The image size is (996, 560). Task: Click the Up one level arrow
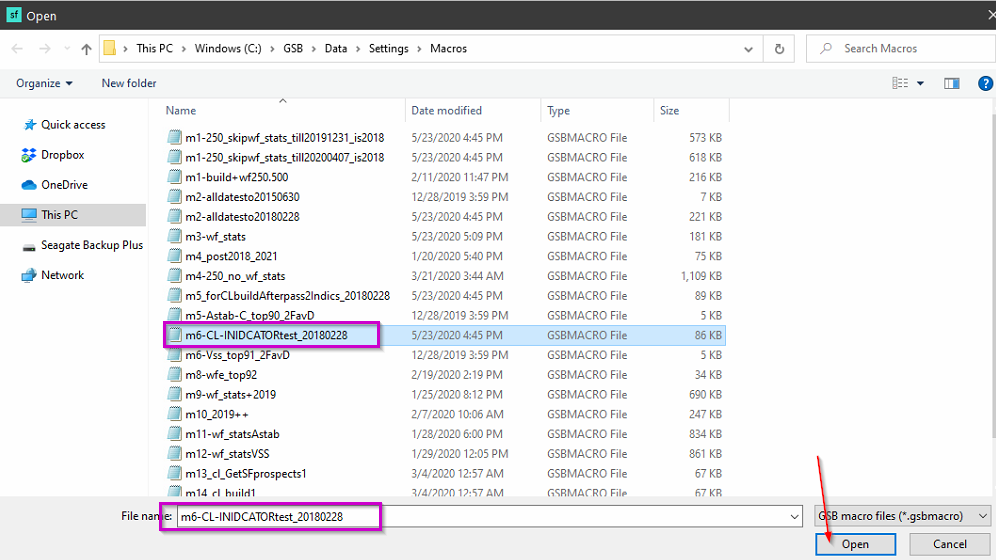point(86,48)
